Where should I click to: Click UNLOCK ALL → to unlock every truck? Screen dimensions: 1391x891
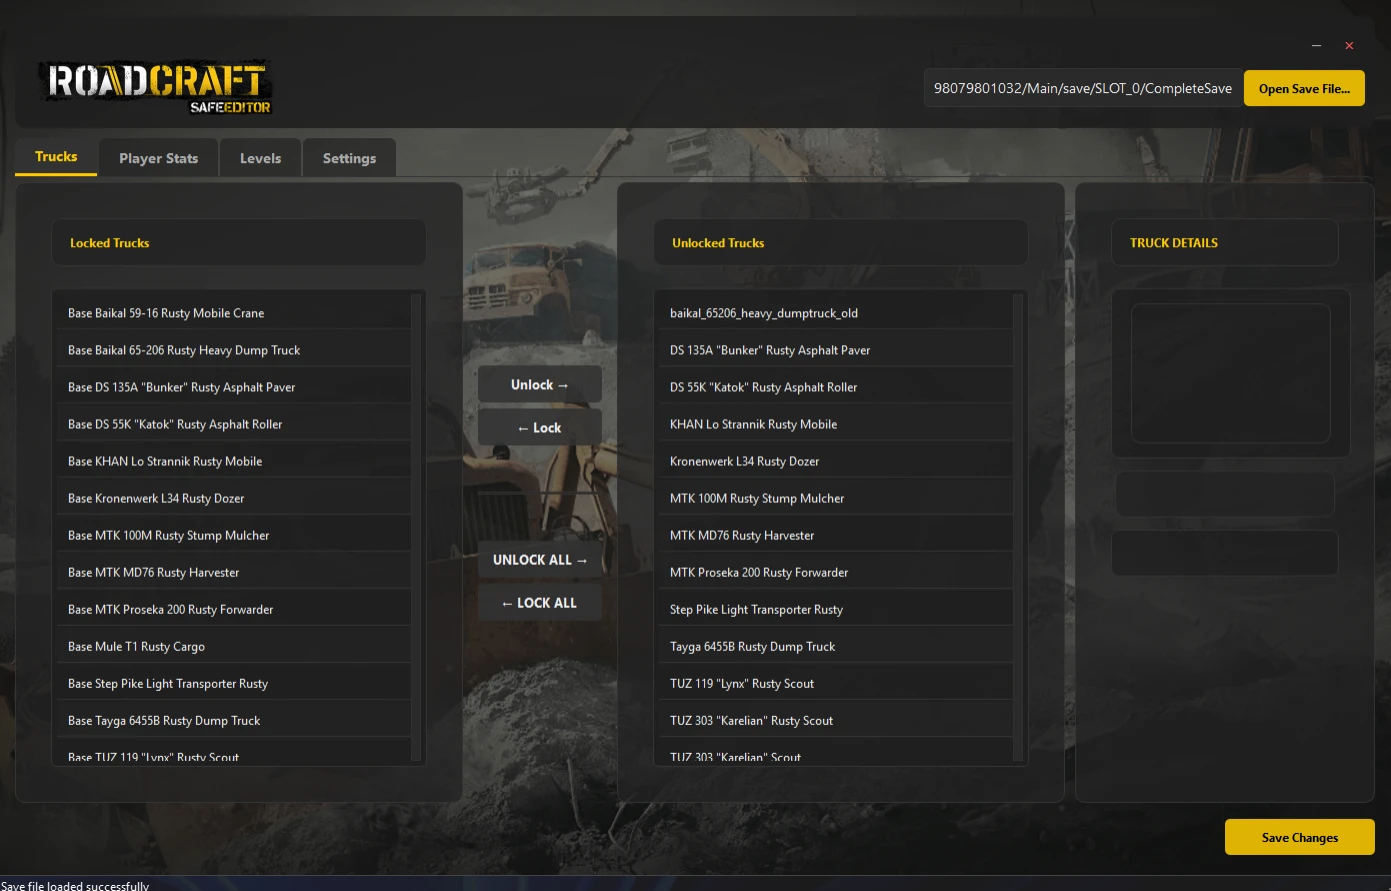point(540,560)
